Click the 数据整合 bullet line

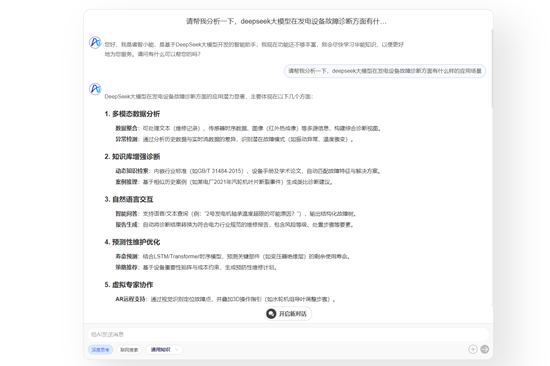[x=248, y=128]
